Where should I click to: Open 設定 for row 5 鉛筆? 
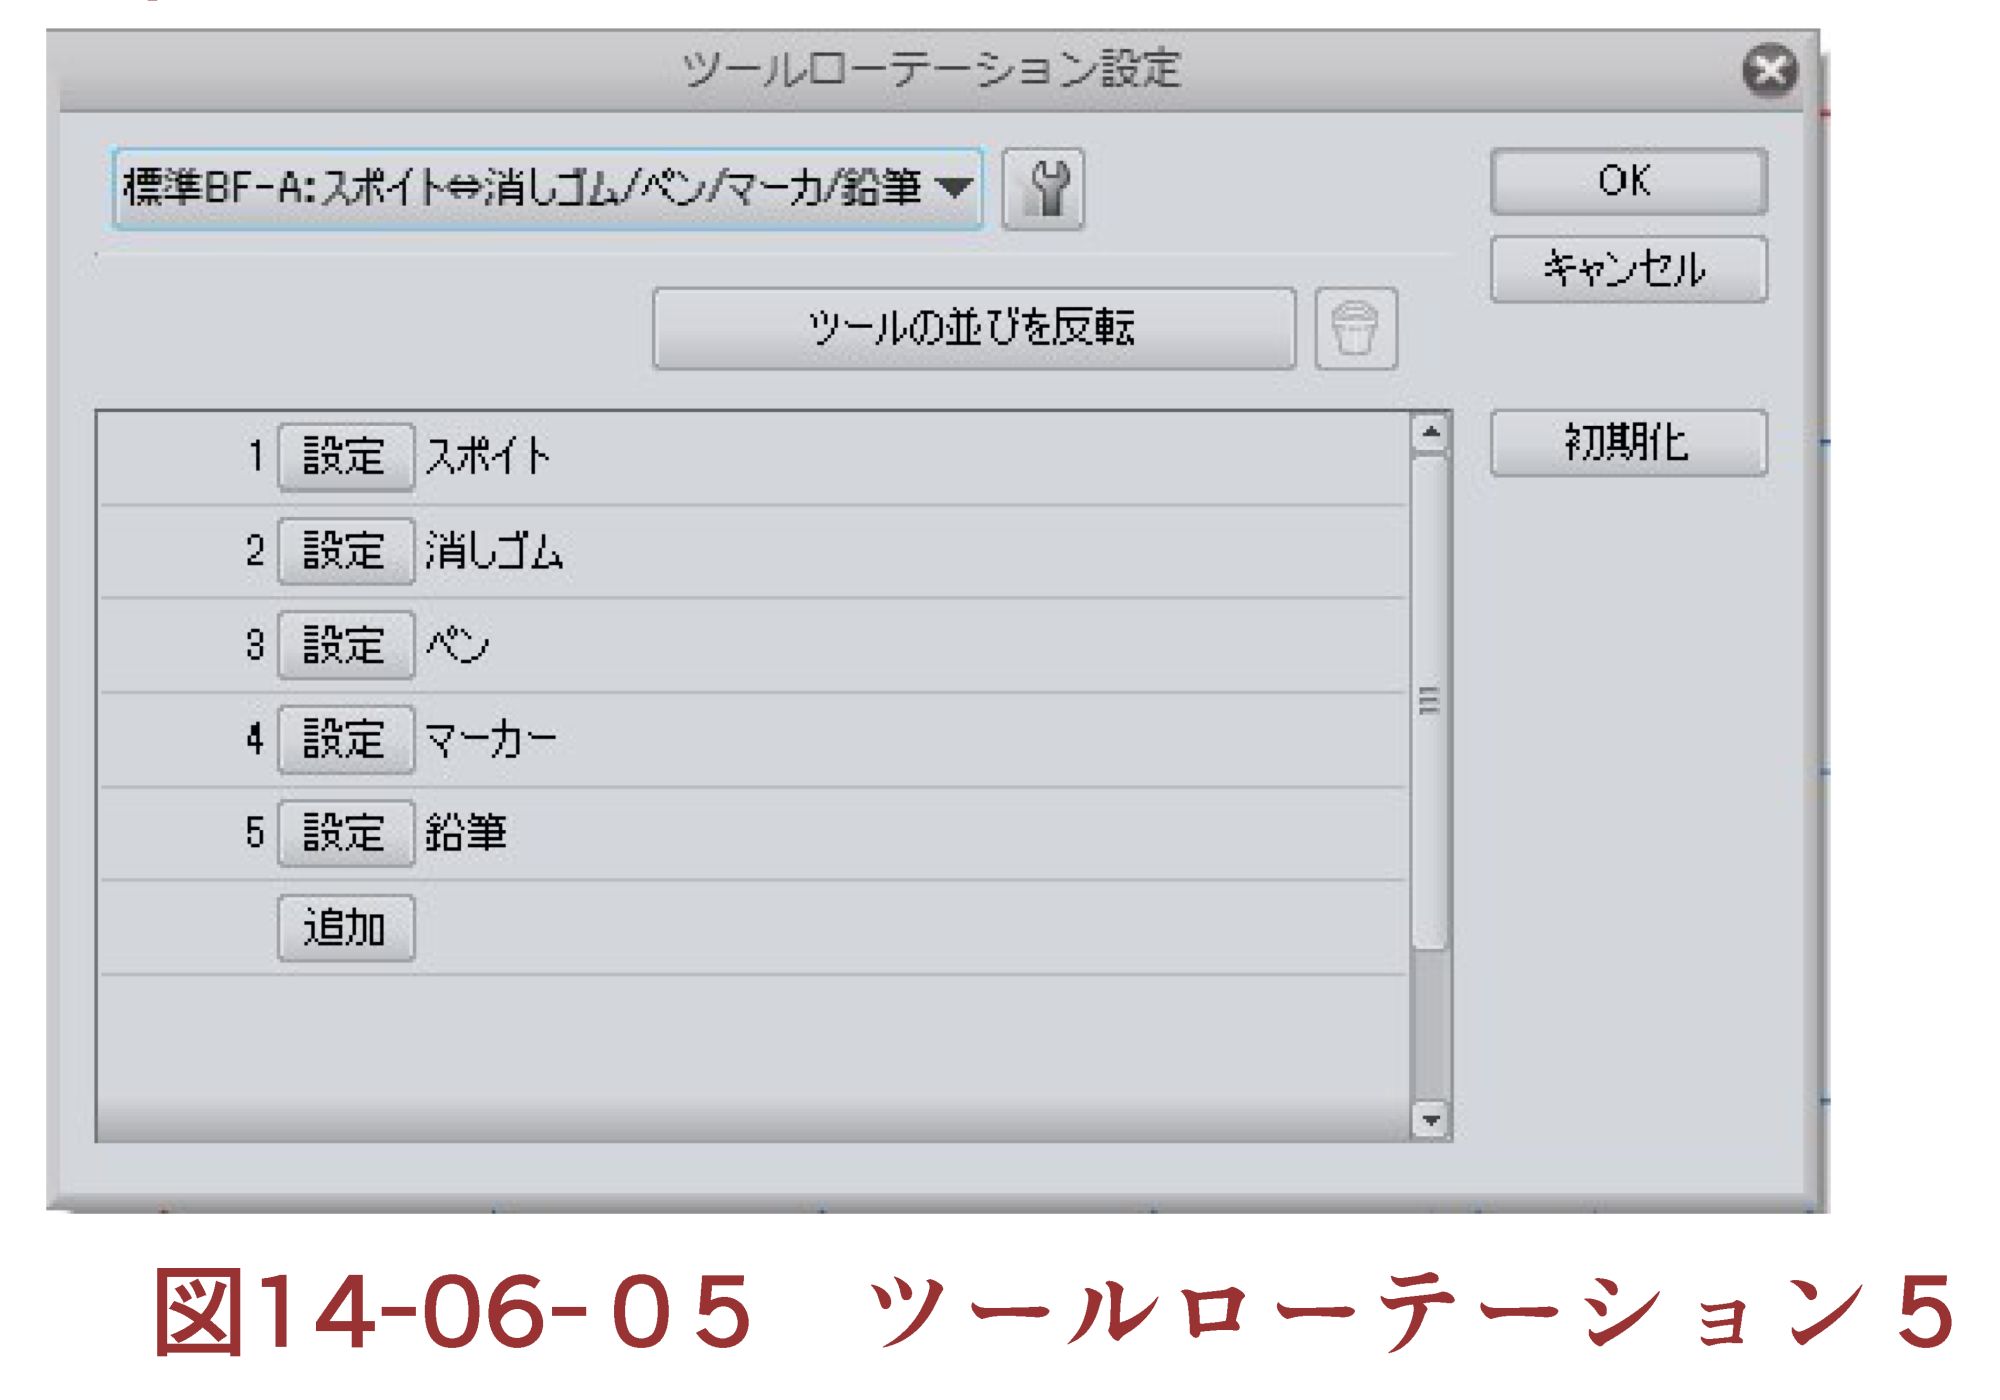[x=345, y=833]
